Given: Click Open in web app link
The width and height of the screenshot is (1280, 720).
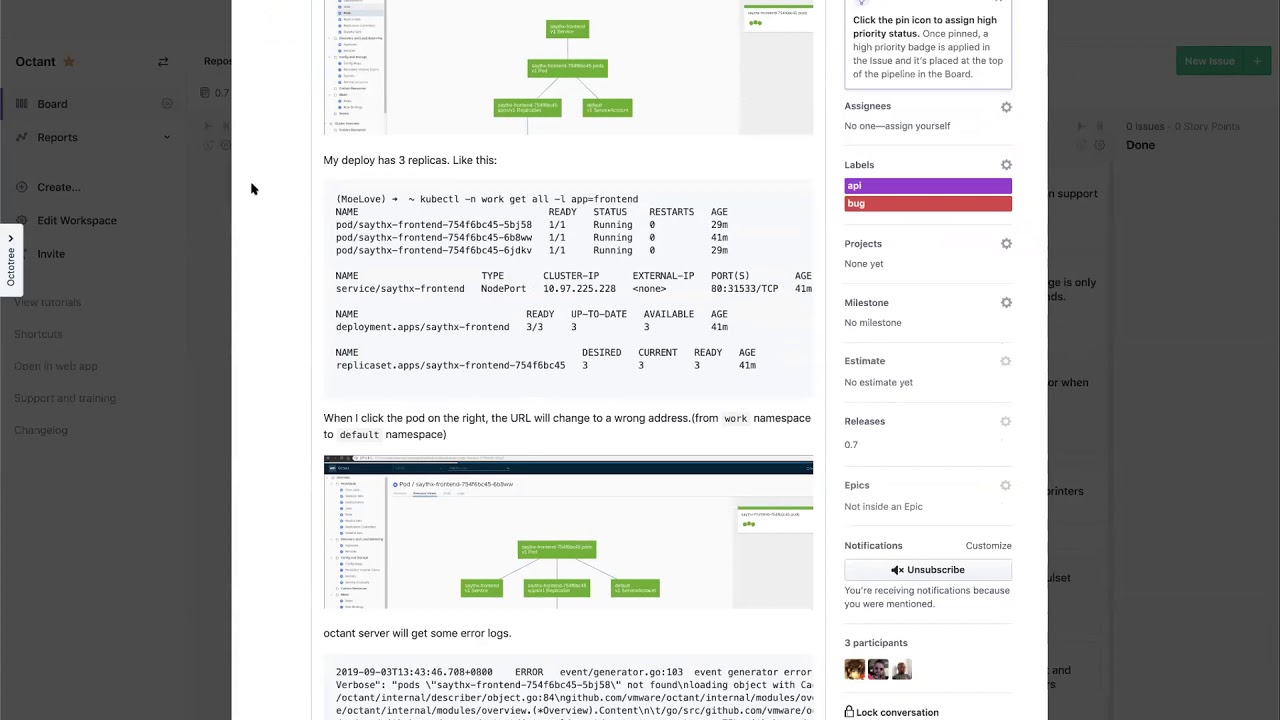Looking at the screenshot, I should (56, 366).
